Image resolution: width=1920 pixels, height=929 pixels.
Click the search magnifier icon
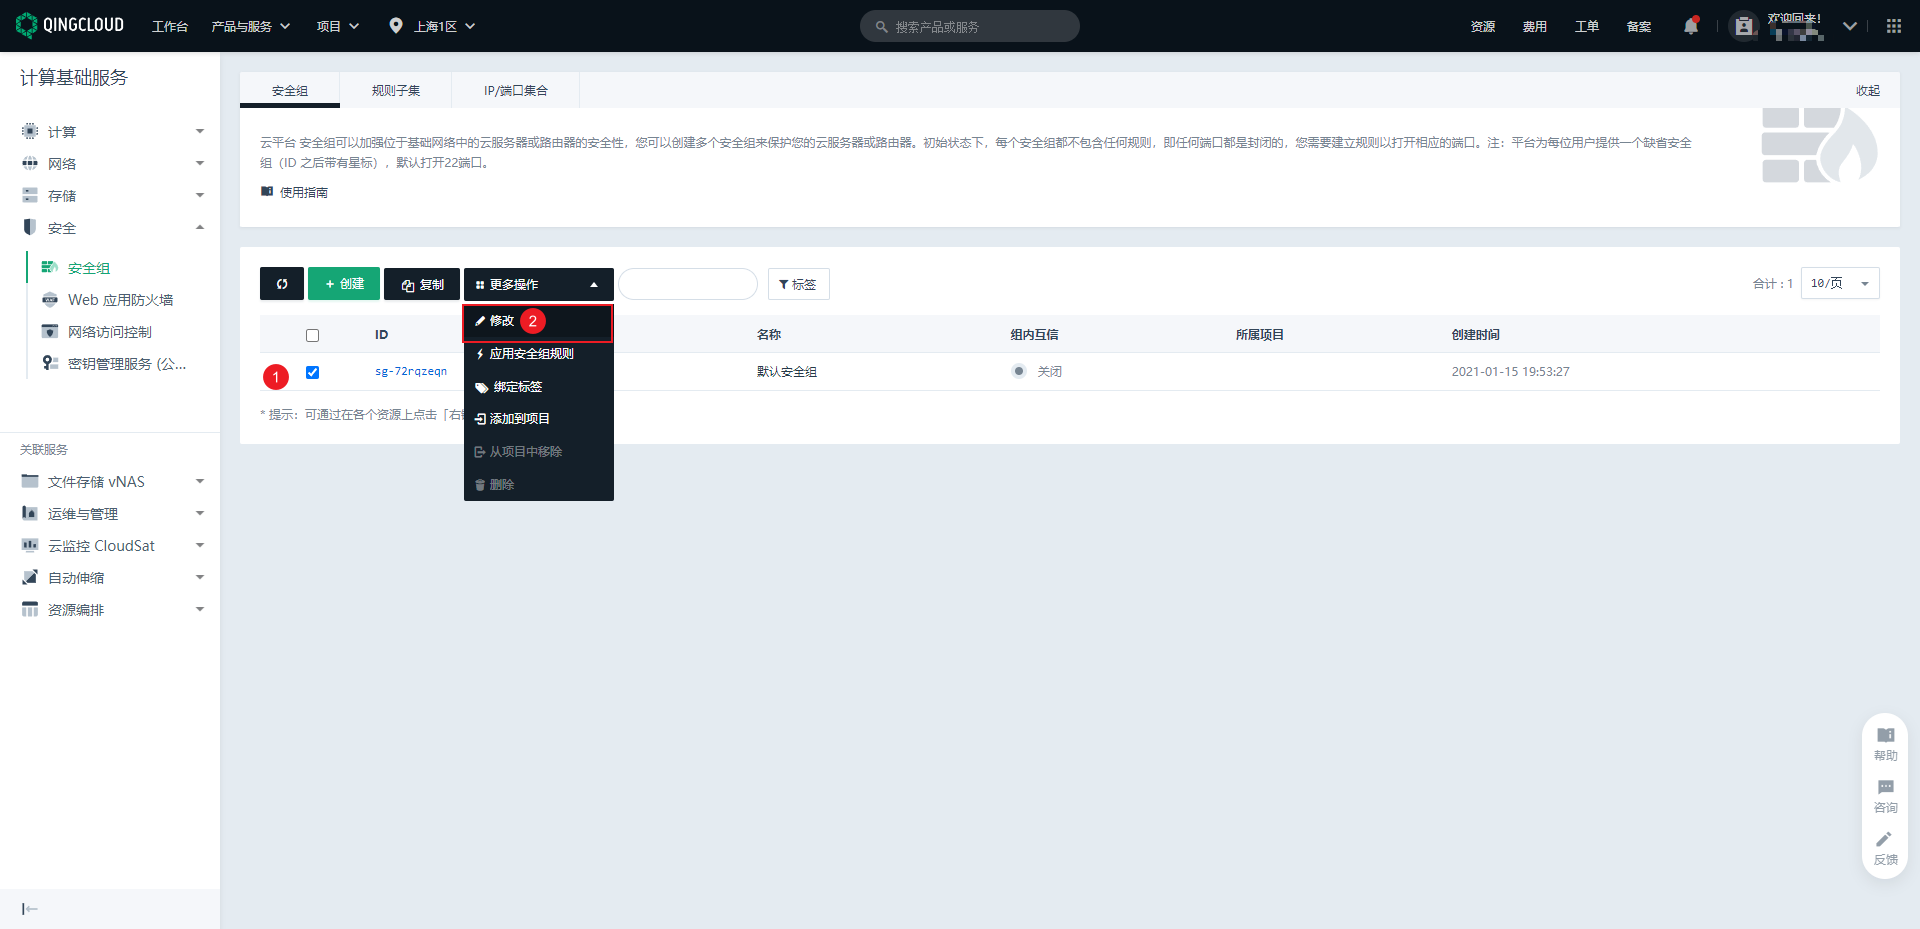pos(882,27)
